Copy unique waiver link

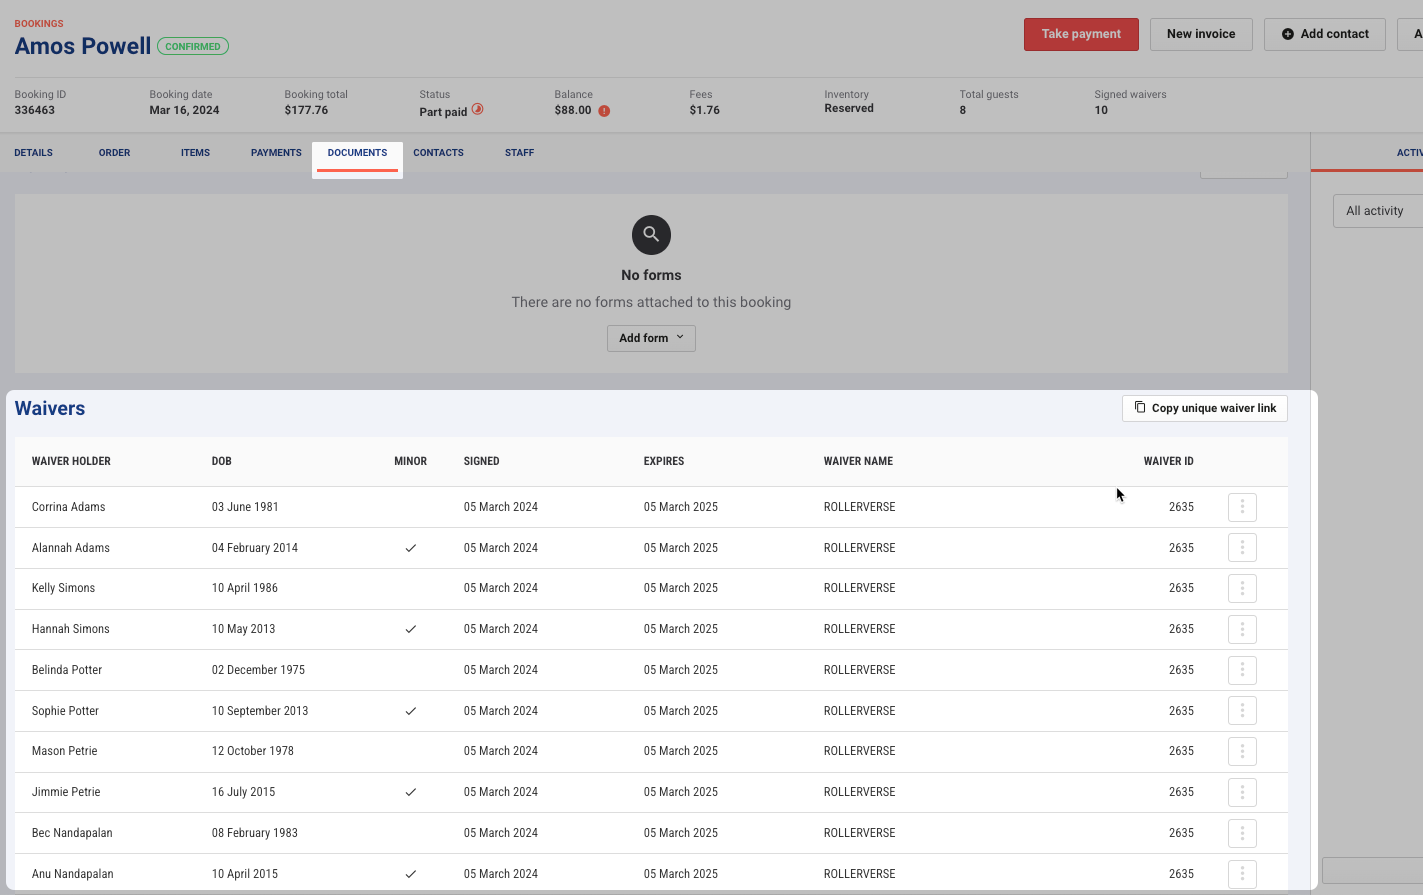[x=1205, y=408]
